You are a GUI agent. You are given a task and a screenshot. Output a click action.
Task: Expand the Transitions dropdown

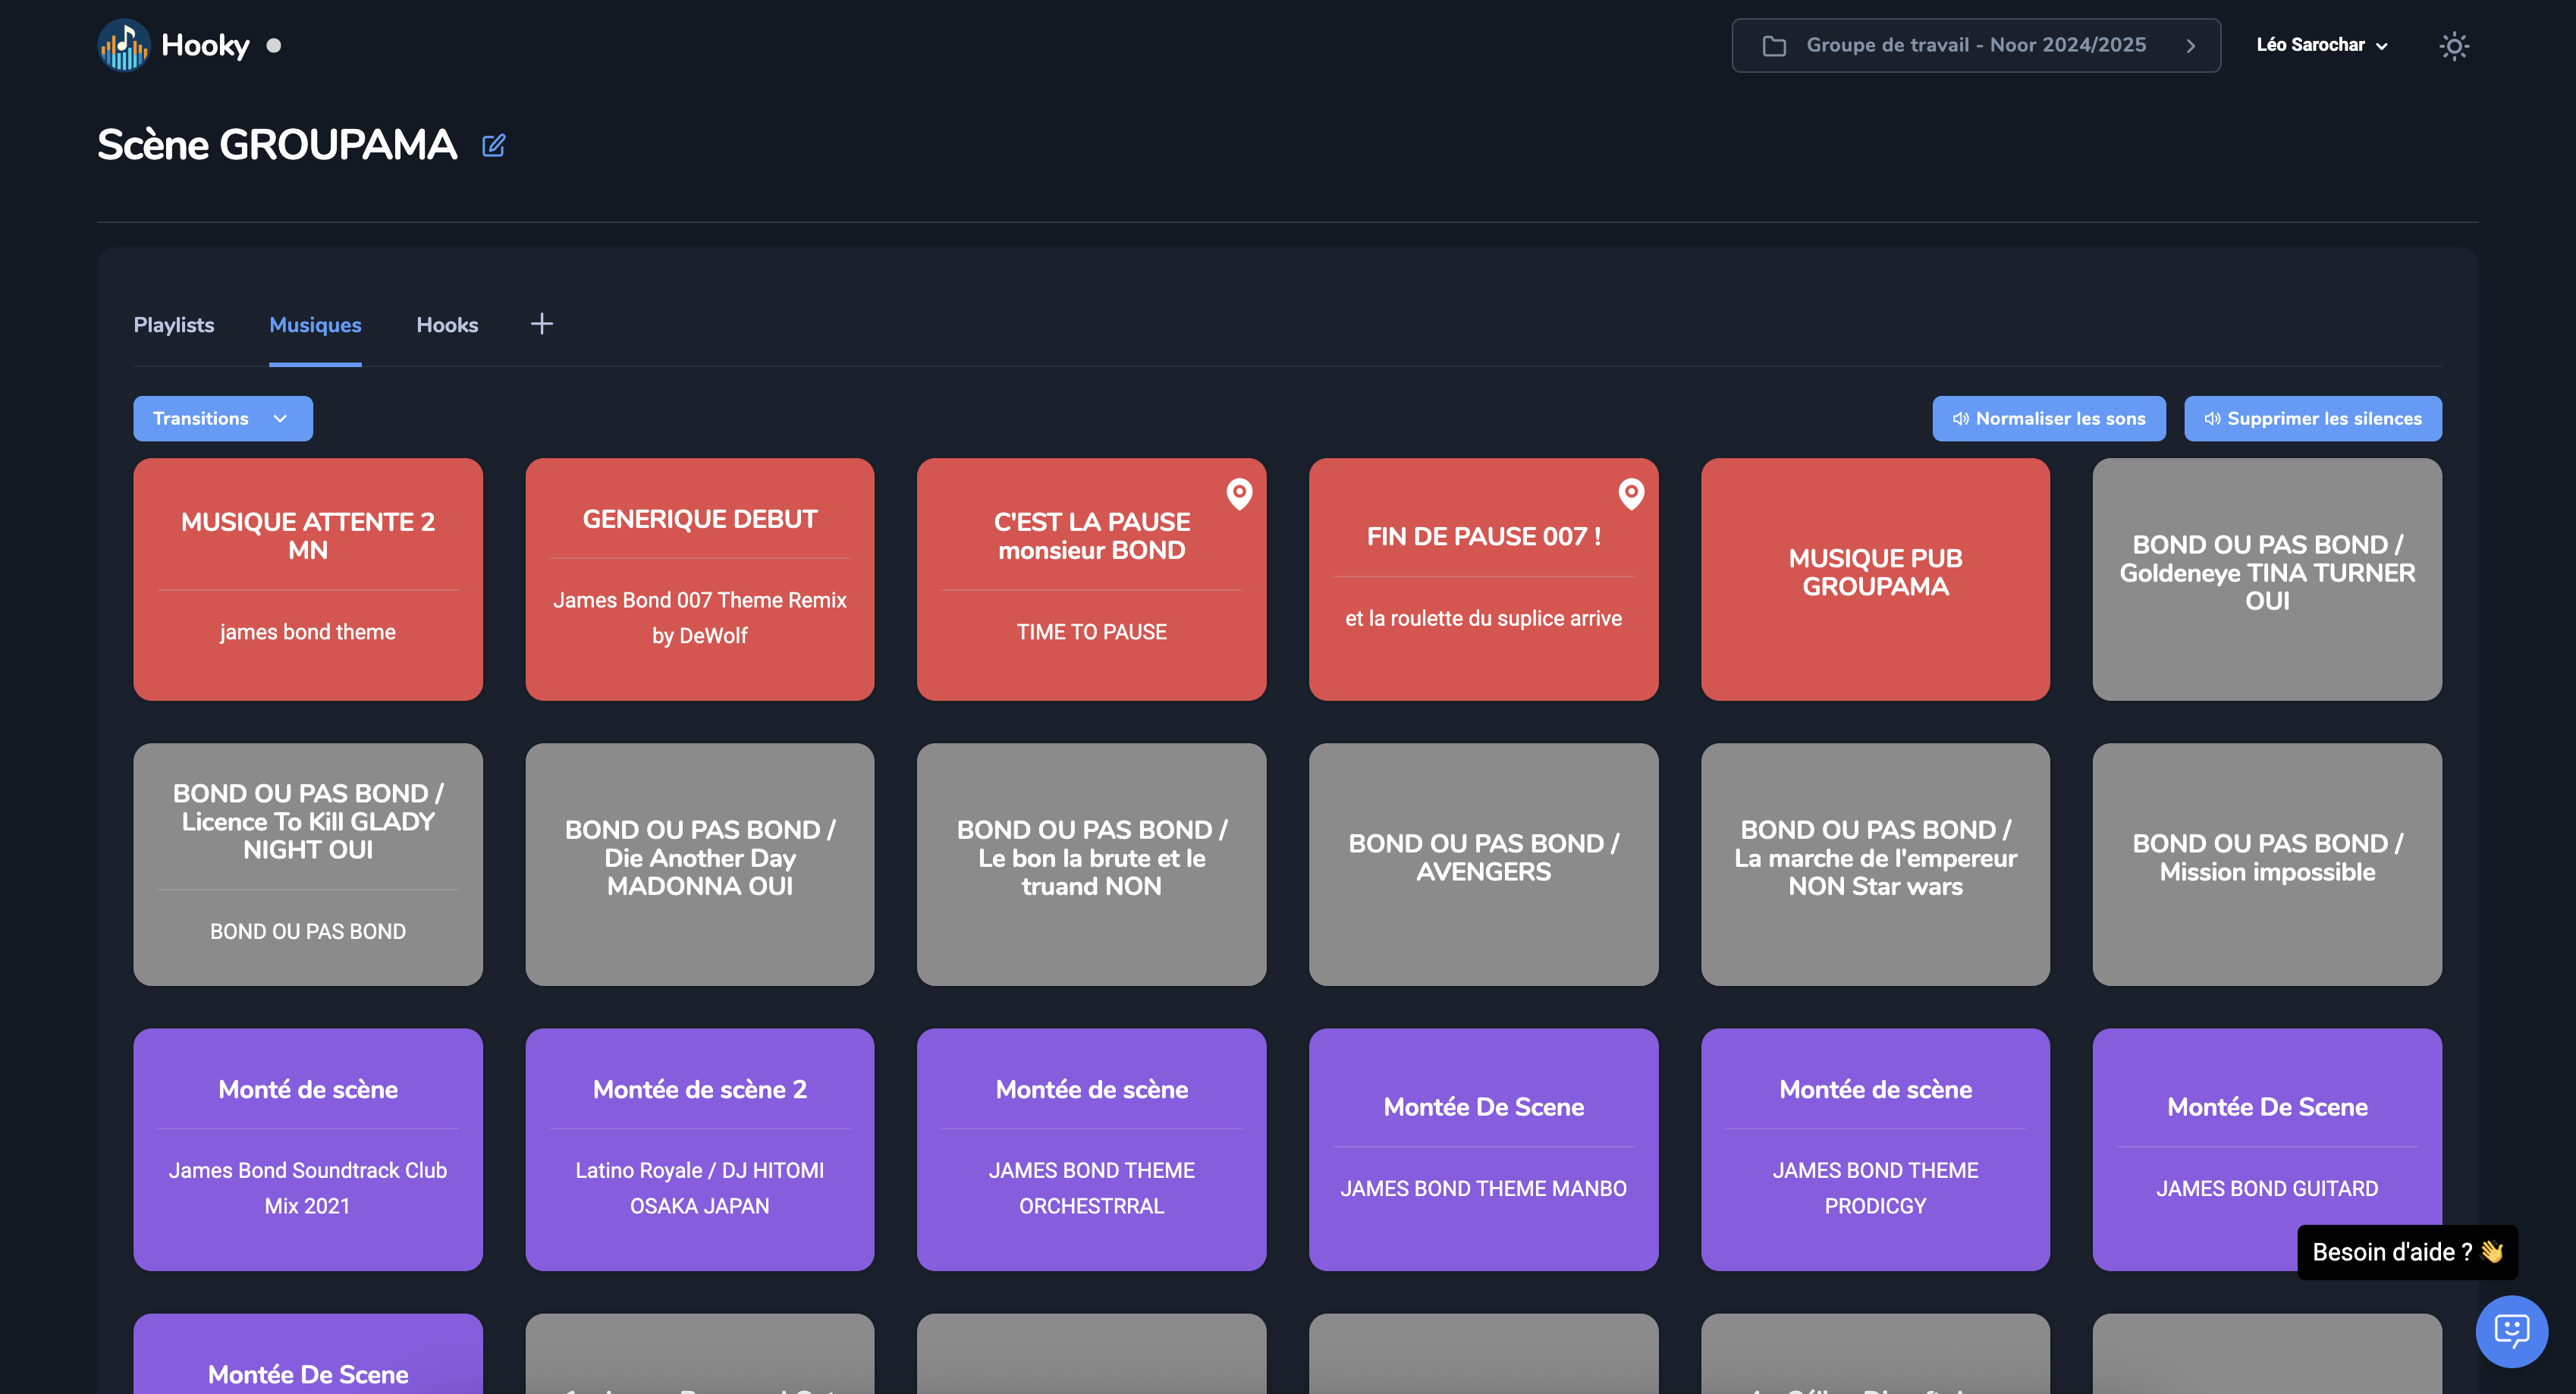(x=222, y=418)
